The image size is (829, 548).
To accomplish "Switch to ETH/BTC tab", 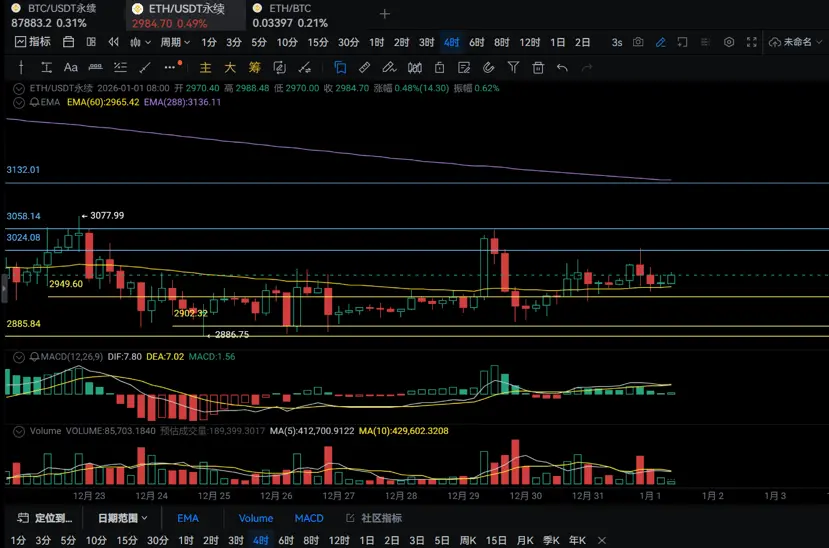I will coord(290,15).
